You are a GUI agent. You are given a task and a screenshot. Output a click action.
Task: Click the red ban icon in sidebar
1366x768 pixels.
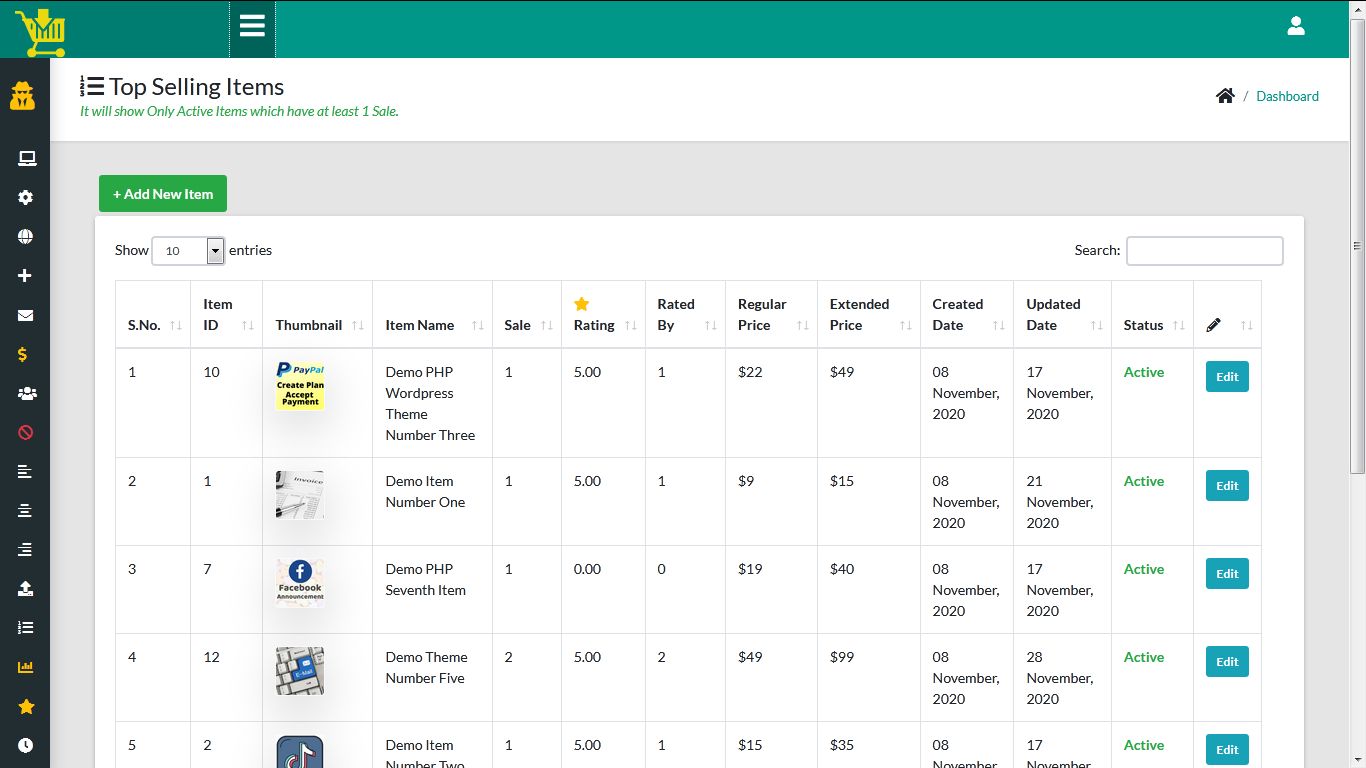pyautogui.click(x=25, y=433)
